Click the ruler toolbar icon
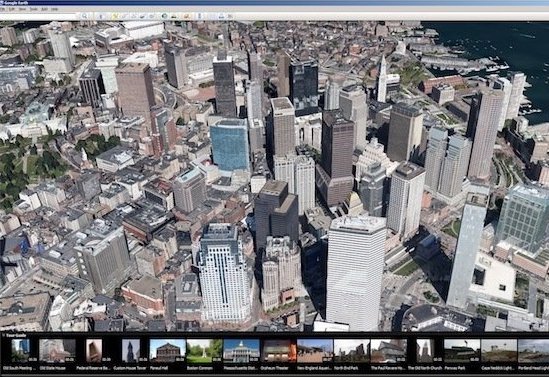 coord(199,16)
